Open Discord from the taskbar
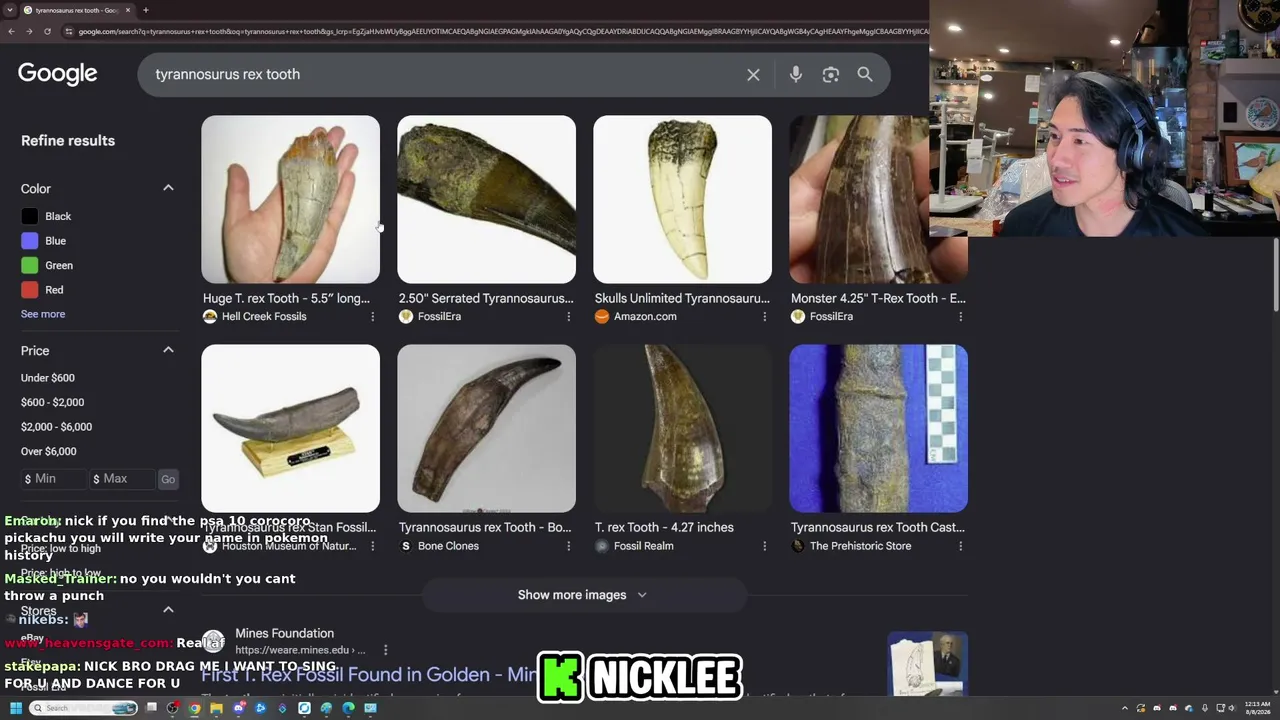The image size is (1280, 720). click(x=239, y=708)
